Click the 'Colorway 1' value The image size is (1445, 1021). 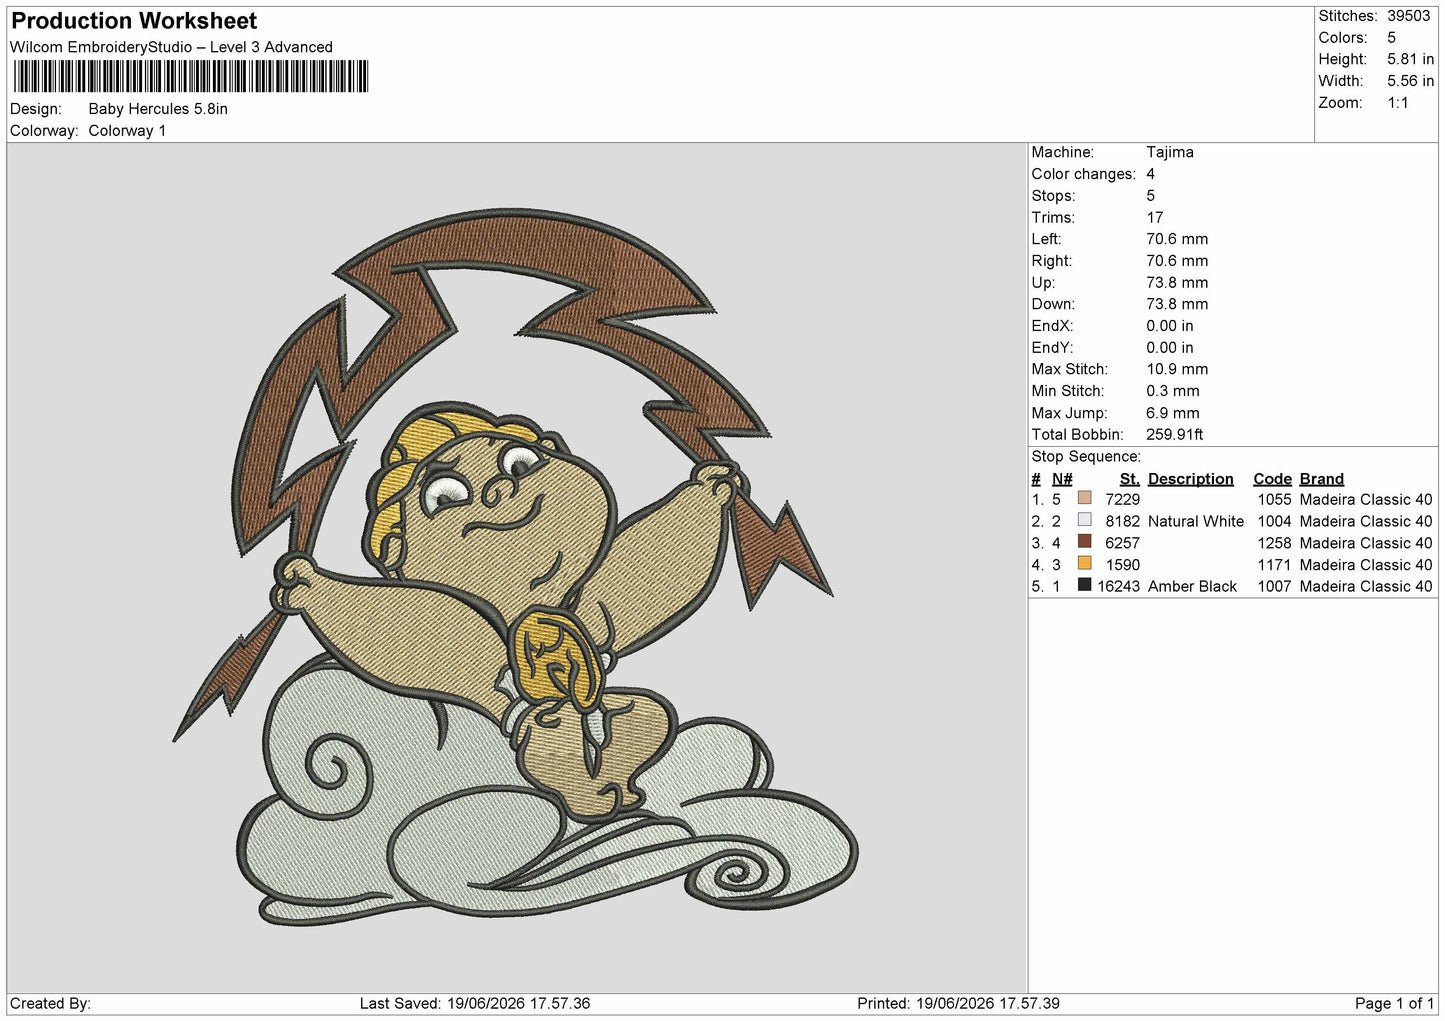127,131
